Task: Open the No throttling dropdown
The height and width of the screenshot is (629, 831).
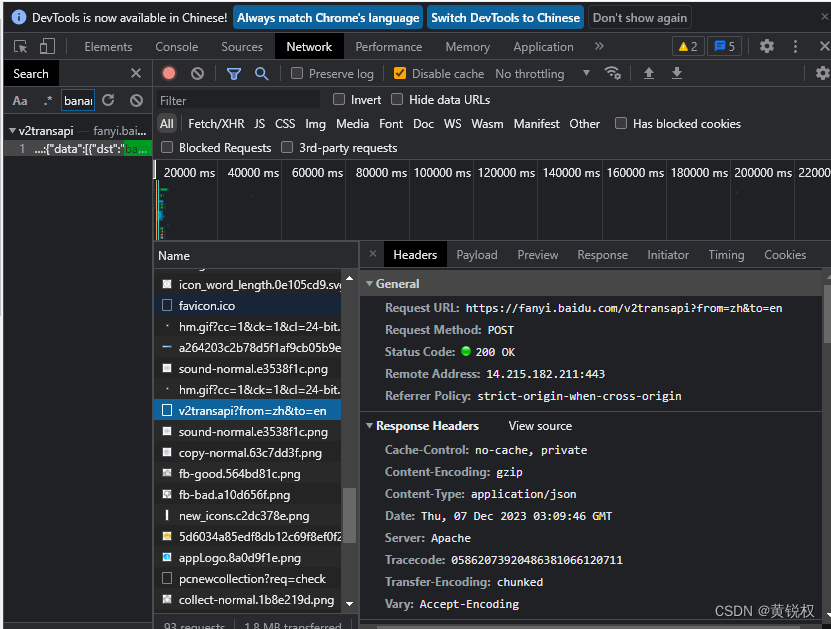Action: [542, 74]
